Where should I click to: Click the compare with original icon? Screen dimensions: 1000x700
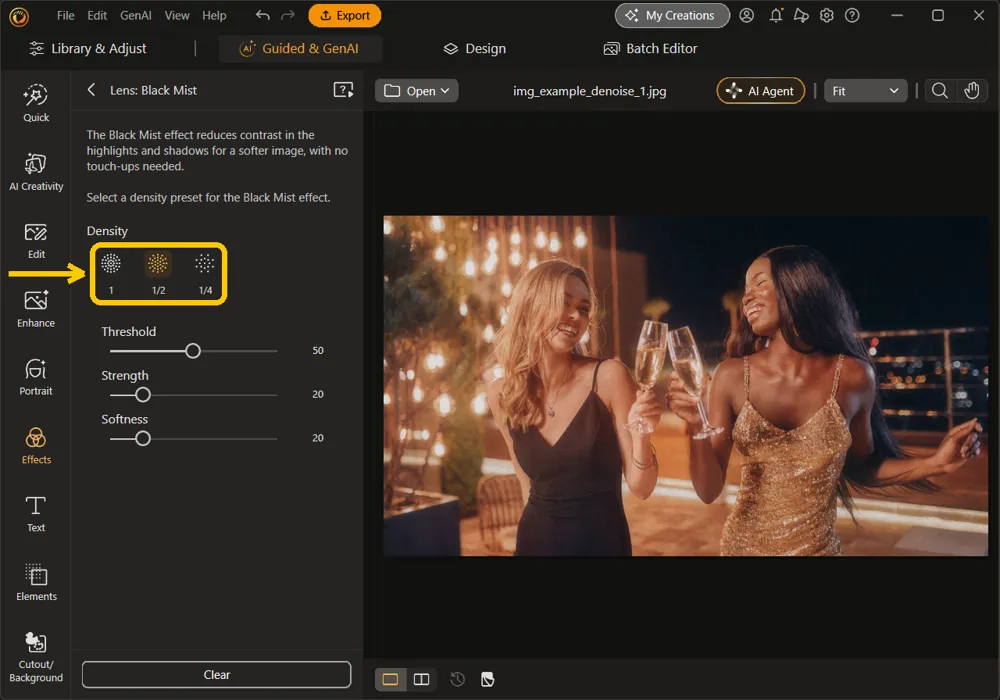click(x=487, y=679)
